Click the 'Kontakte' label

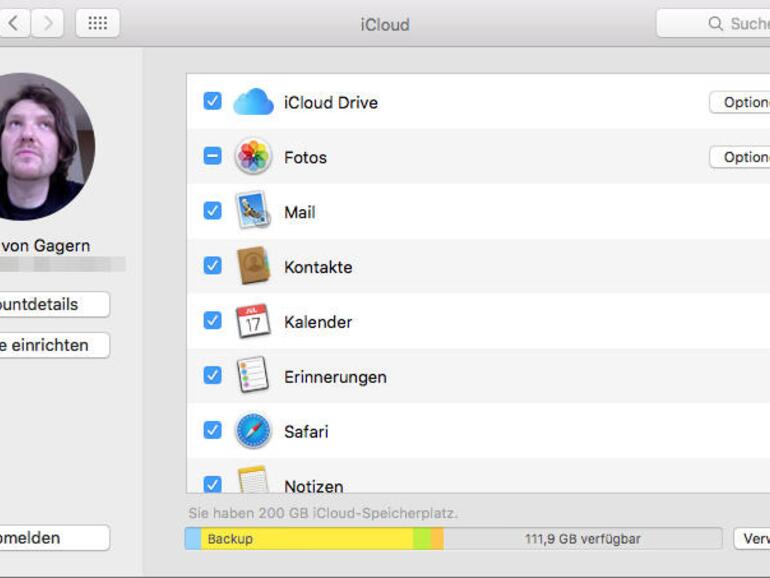pos(318,267)
